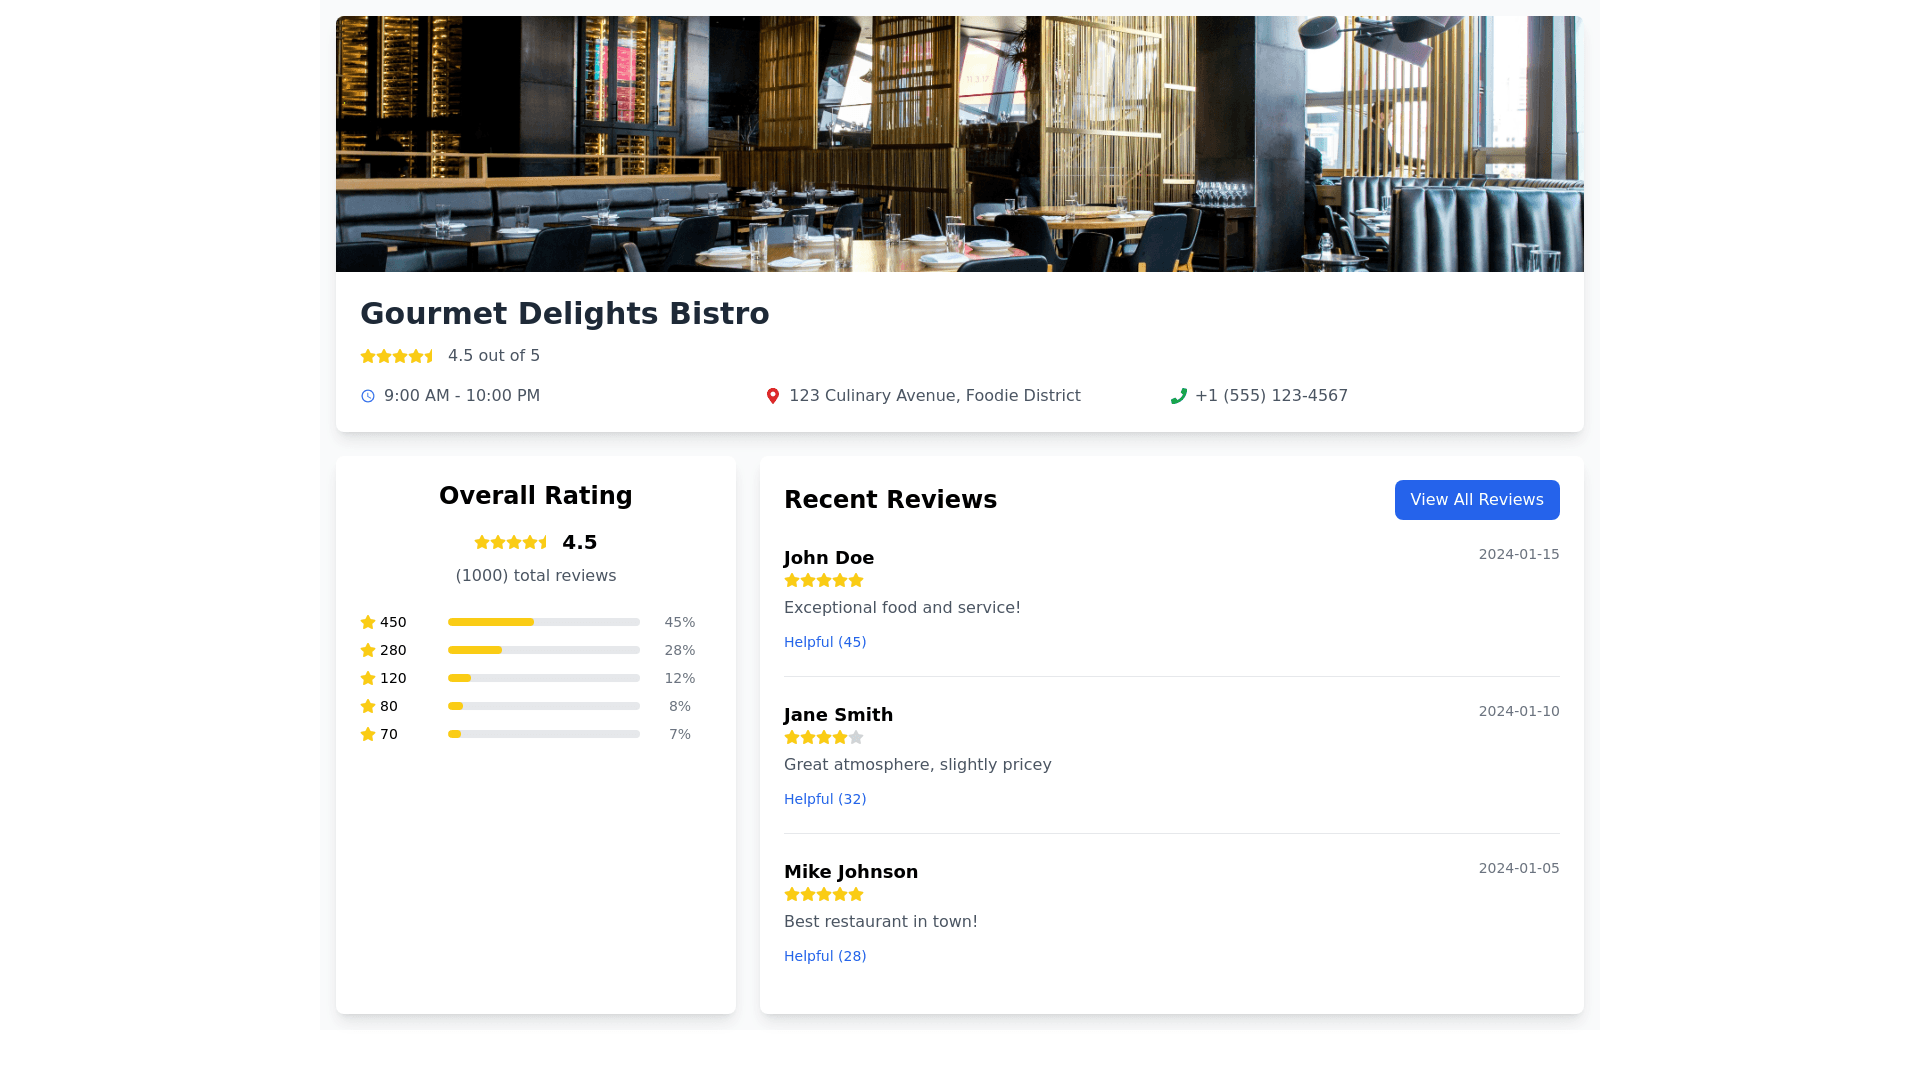Click the 123 Culinary Avenue address text
The height and width of the screenshot is (1080, 1920).
[x=934, y=396]
